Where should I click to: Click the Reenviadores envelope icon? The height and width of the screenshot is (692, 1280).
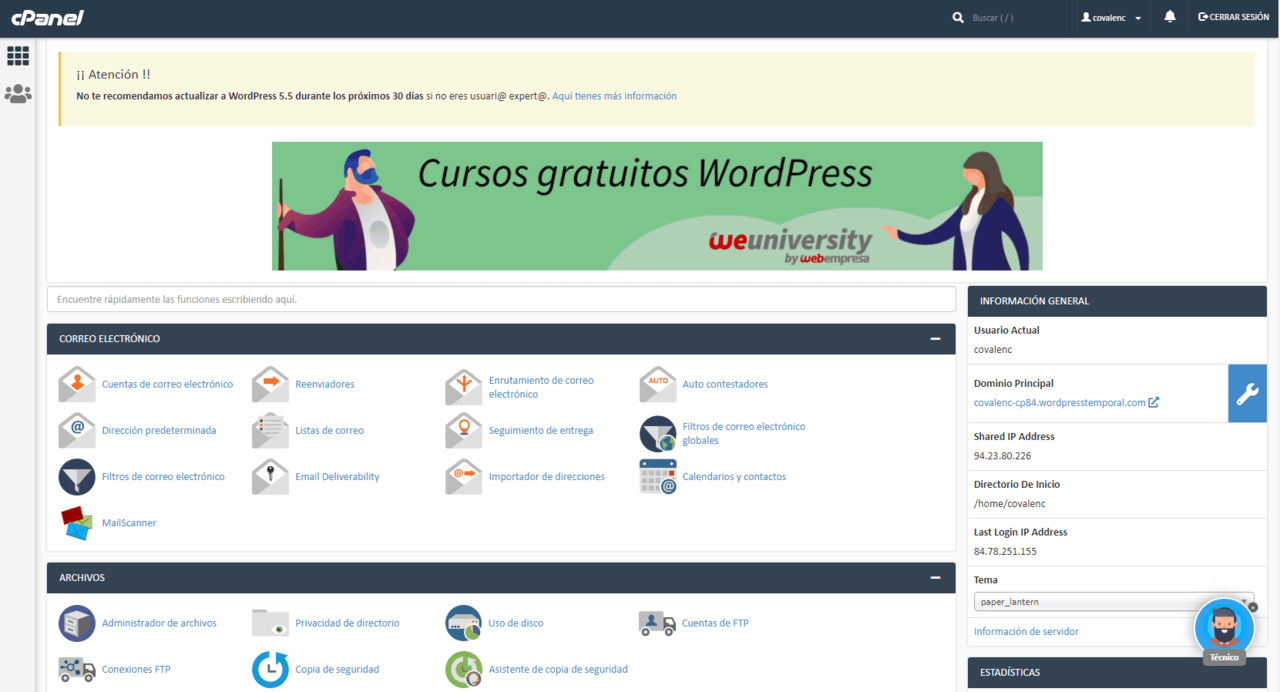point(270,384)
